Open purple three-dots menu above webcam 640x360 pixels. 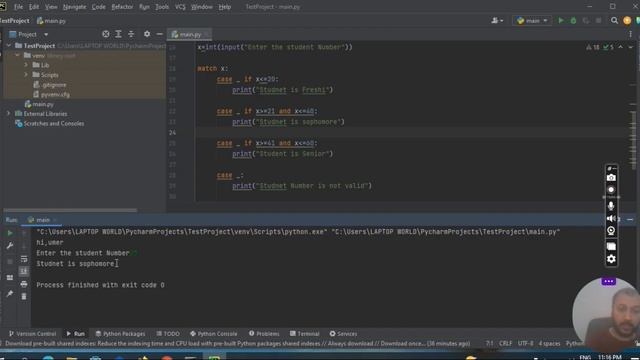pyautogui.click(x=609, y=281)
